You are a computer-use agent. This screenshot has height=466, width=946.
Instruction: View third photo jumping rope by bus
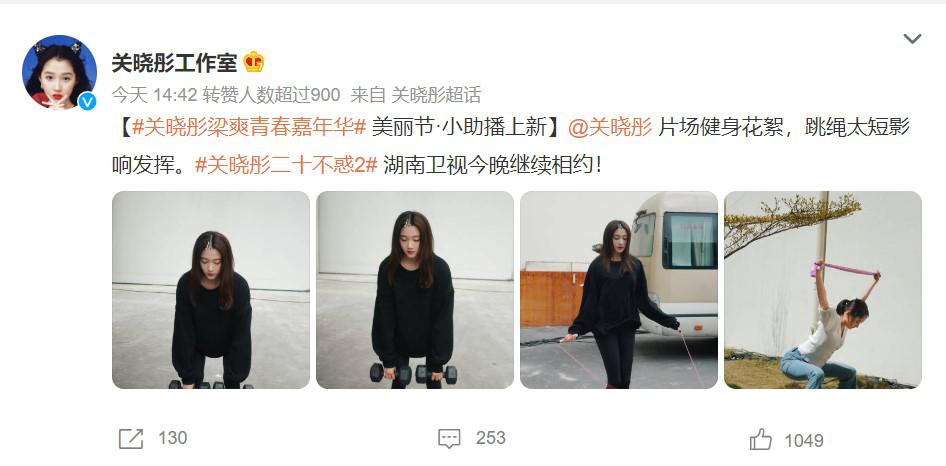pyautogui.click(x=619, y=290)
